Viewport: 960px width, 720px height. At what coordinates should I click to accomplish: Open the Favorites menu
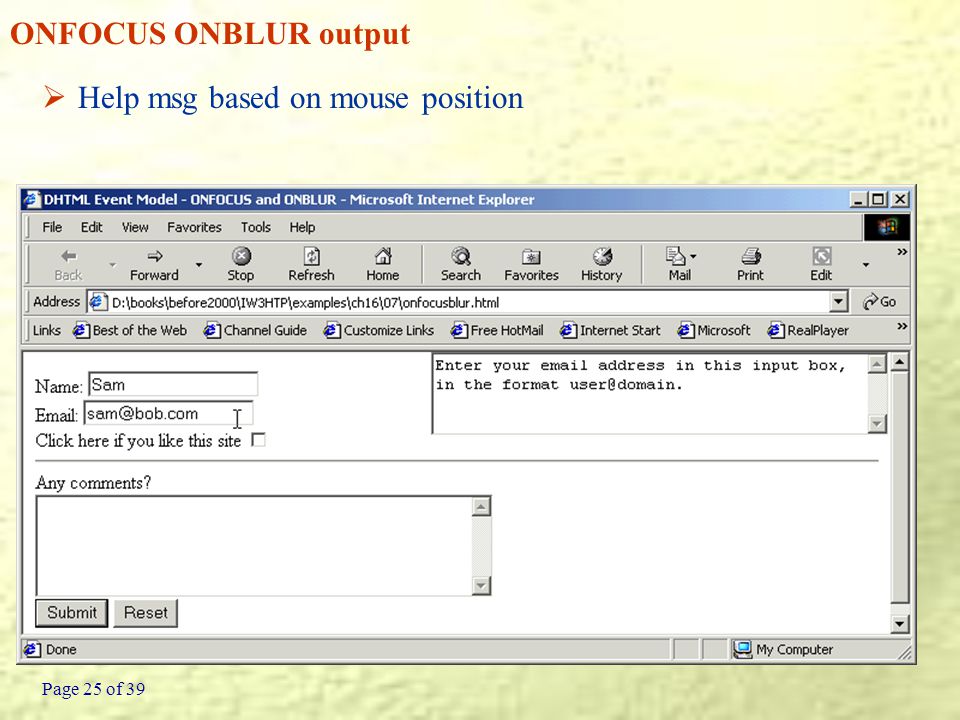click(x=194, y=227)
